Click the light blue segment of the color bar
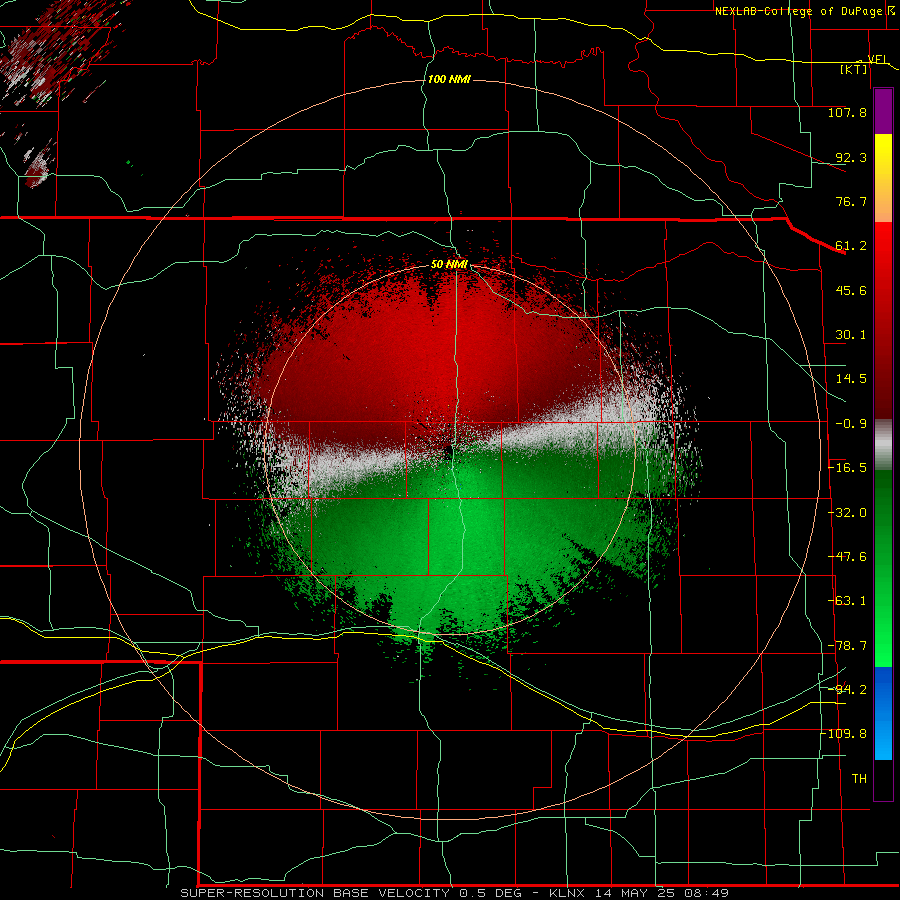 [x=883, y=713]
